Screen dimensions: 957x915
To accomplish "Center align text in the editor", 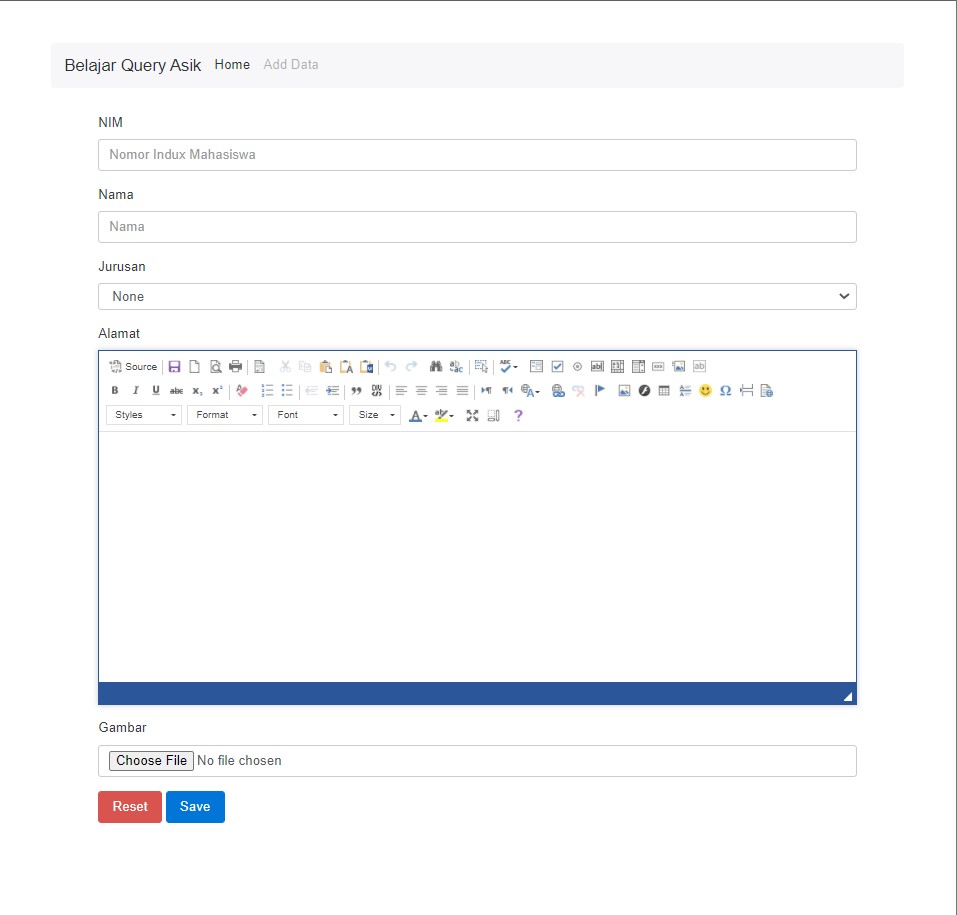I will (x=421, y=391).
